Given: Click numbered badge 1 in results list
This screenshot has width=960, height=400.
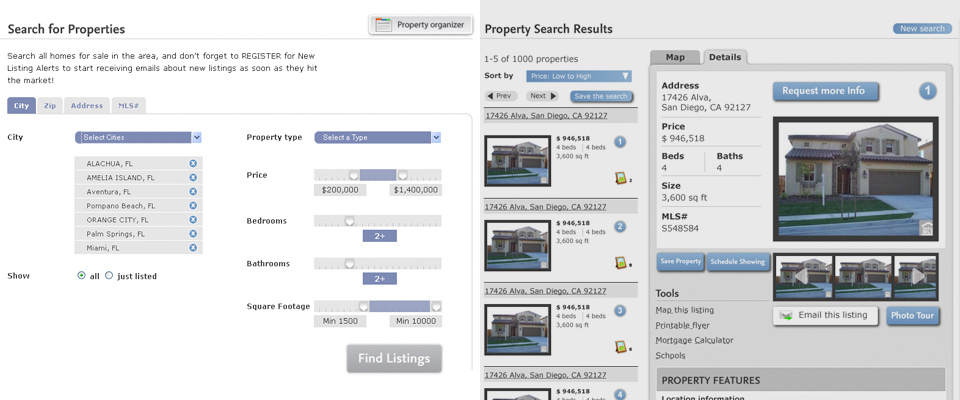Looking at the screenshot, I should [x=620, y=142].
